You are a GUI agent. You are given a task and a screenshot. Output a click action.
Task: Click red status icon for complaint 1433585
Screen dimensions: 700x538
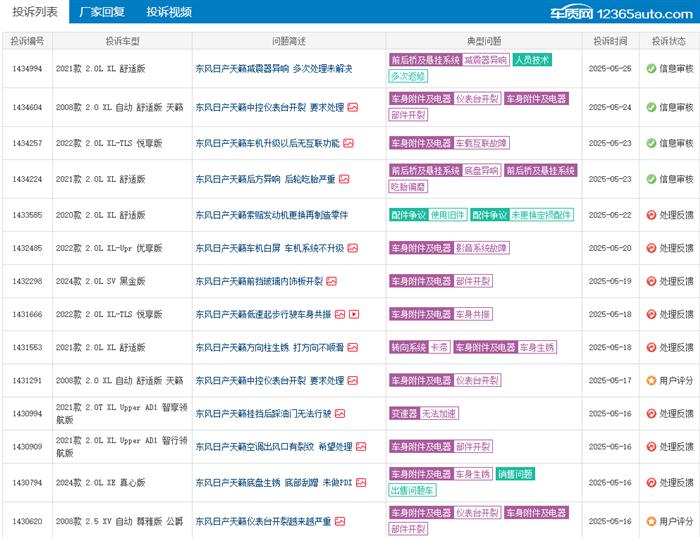(x=651, y=215)
